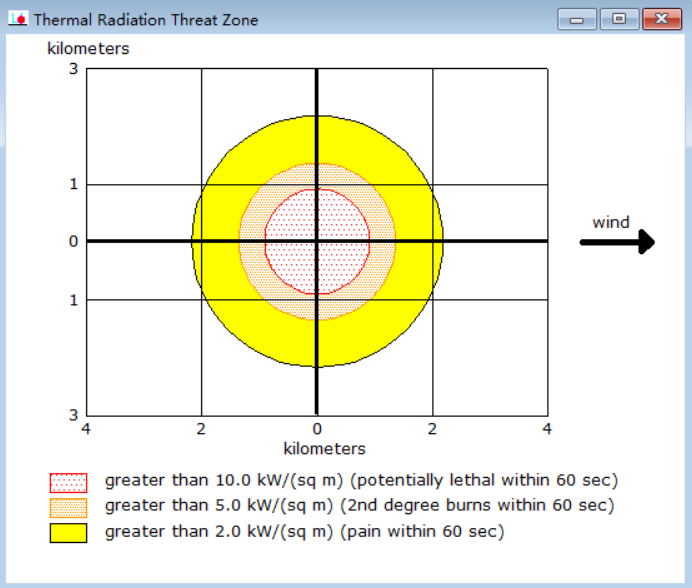Screen dimensions: 692x588
Task: Click the 'wind' label
Action: tap(611, 222)
